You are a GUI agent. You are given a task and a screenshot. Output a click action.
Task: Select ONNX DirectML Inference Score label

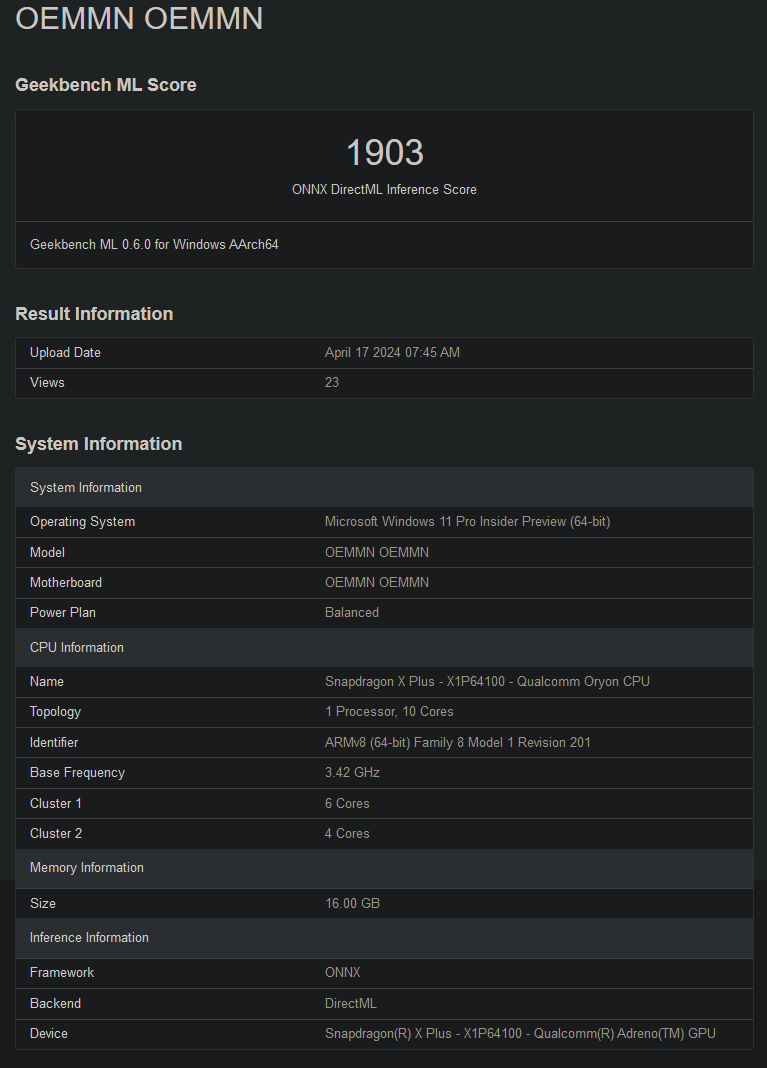click(x=384, y=189)
